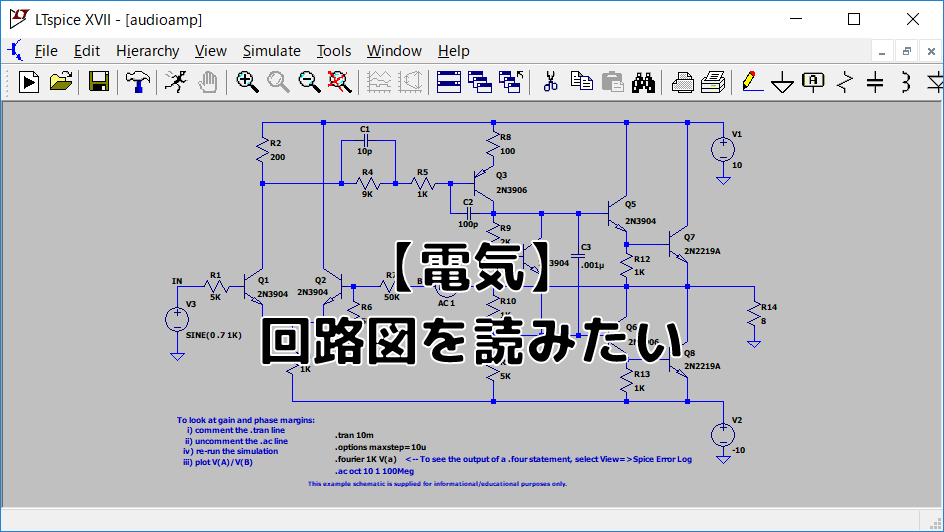Open the Window menu
944x532 pixels.
394,51
